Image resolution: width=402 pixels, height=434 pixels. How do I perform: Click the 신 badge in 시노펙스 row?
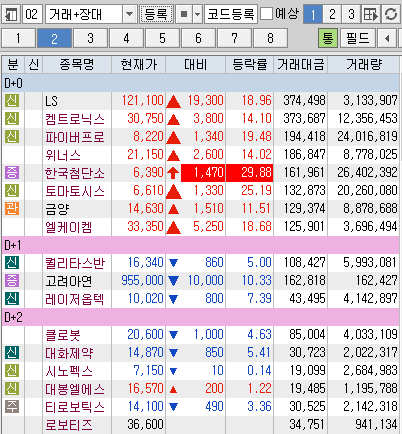click(12, 371)
